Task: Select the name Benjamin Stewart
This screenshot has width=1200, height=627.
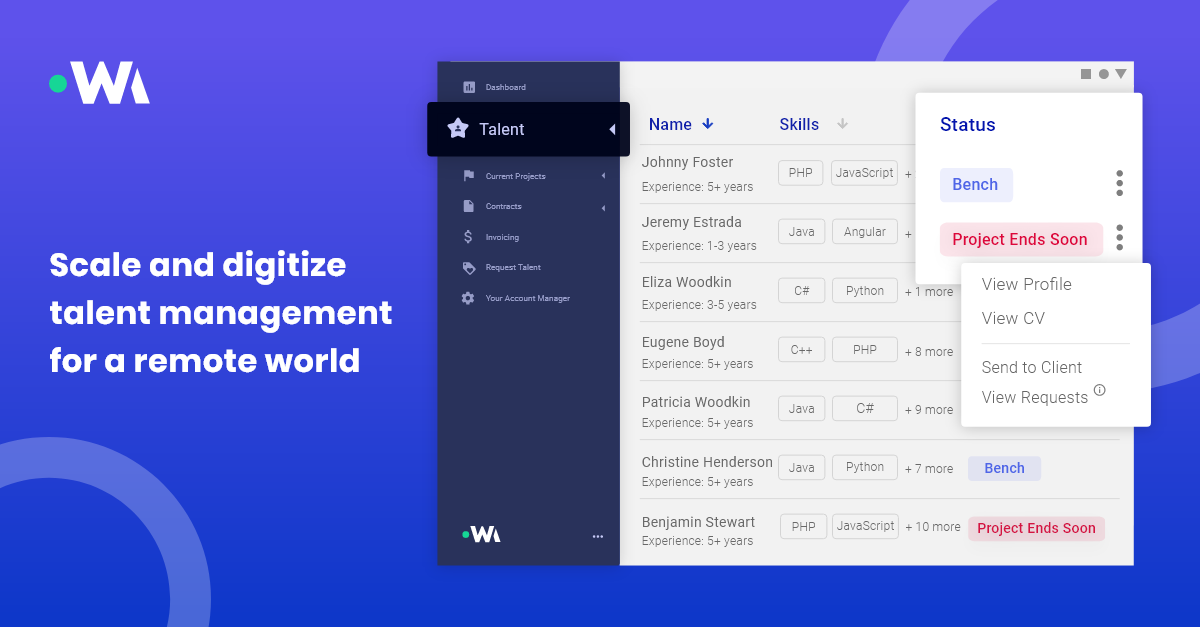Action: (698, 522)
